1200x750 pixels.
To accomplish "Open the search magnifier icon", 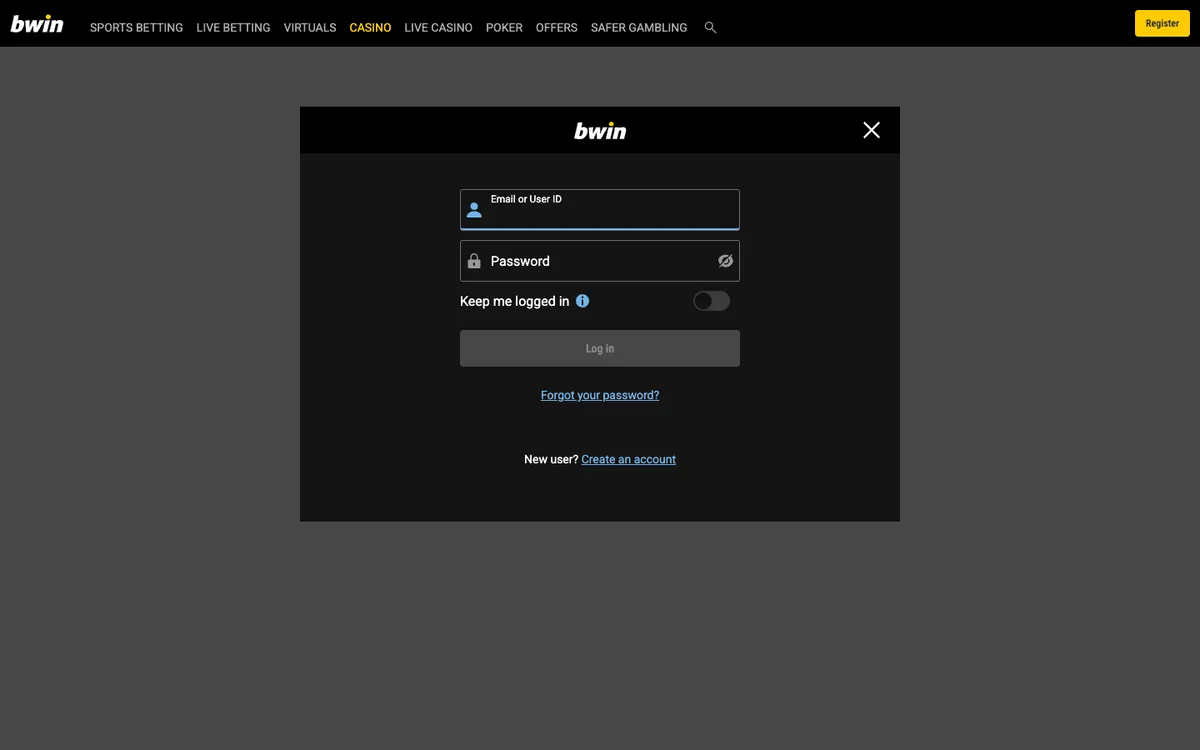I will tap(710, 28).
